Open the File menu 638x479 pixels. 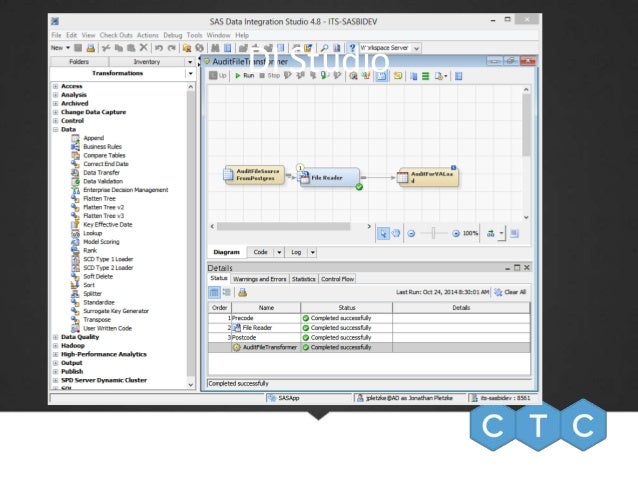56,35
